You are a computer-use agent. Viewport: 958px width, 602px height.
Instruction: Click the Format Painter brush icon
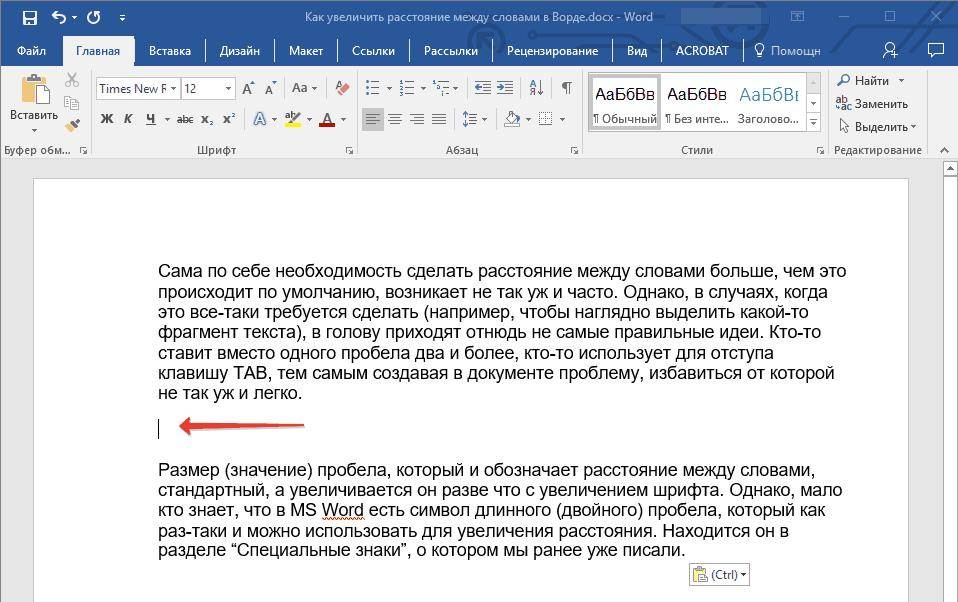(72, 125)
